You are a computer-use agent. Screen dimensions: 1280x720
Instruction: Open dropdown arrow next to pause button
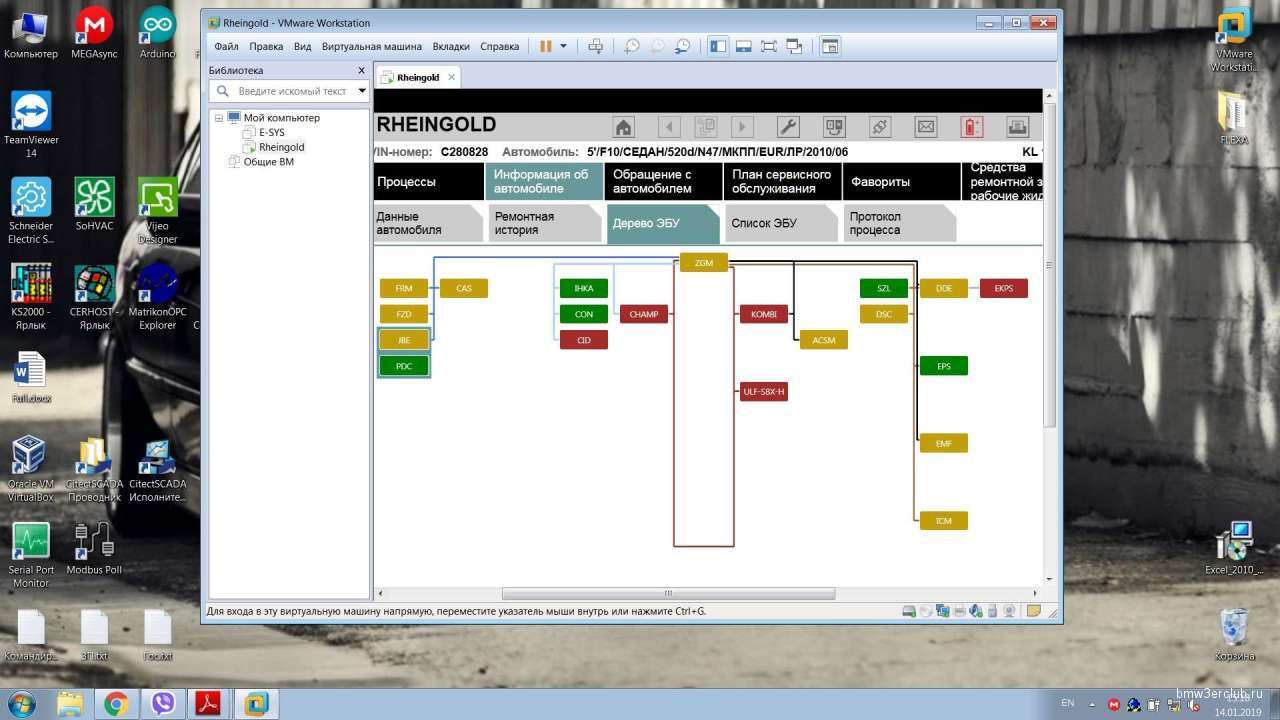click(563, 46)
